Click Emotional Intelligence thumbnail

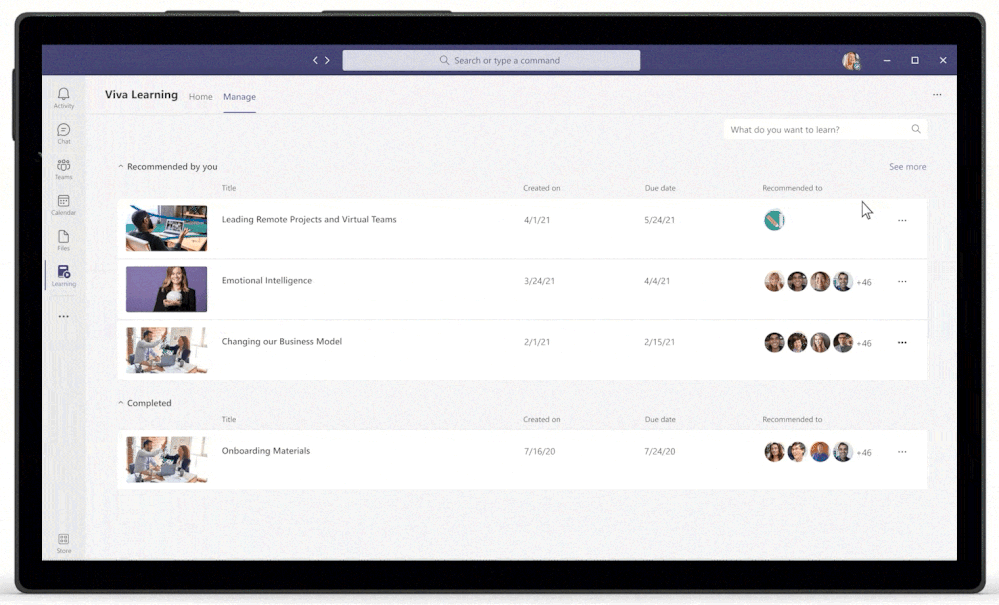[x=166, y=289]
